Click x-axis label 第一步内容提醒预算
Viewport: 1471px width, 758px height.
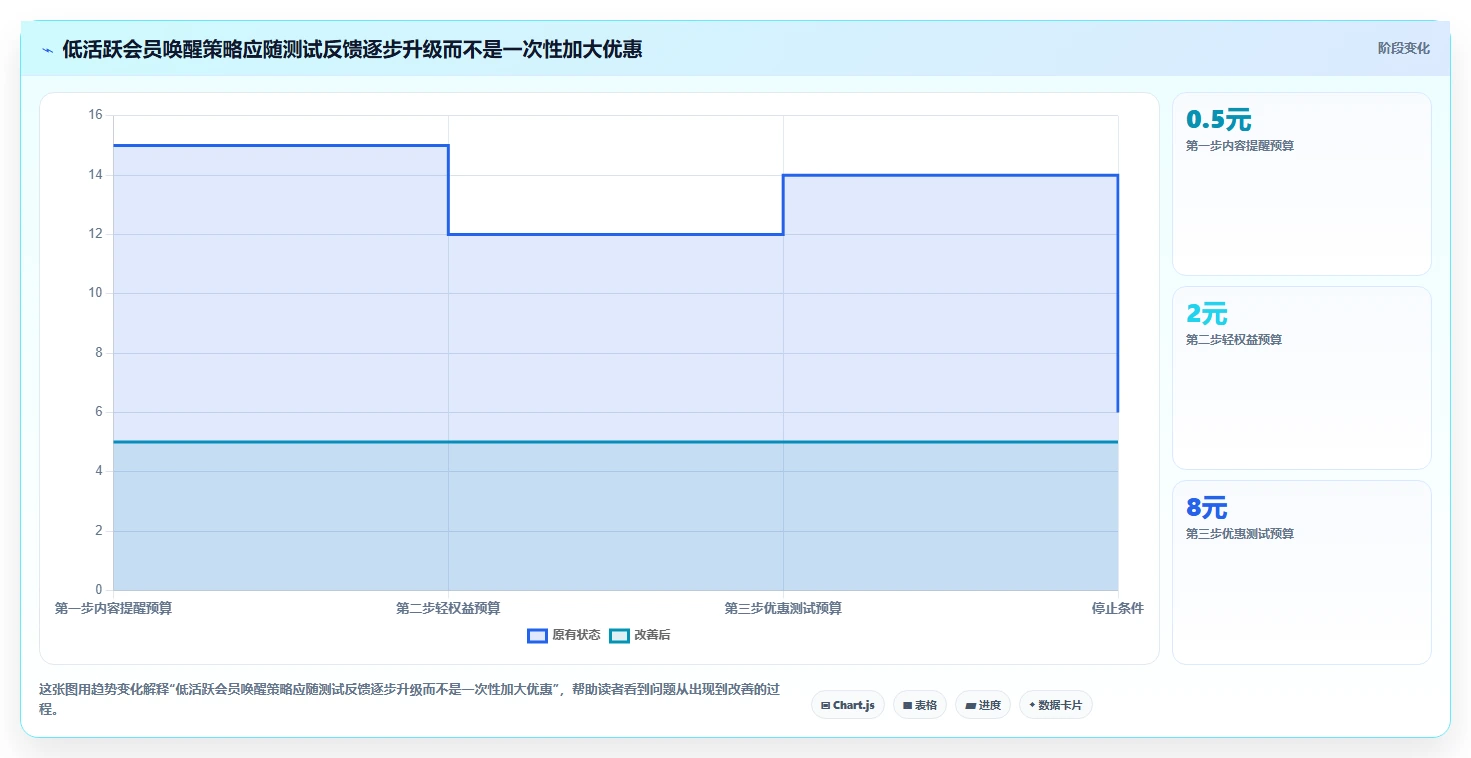coord(113,608)
